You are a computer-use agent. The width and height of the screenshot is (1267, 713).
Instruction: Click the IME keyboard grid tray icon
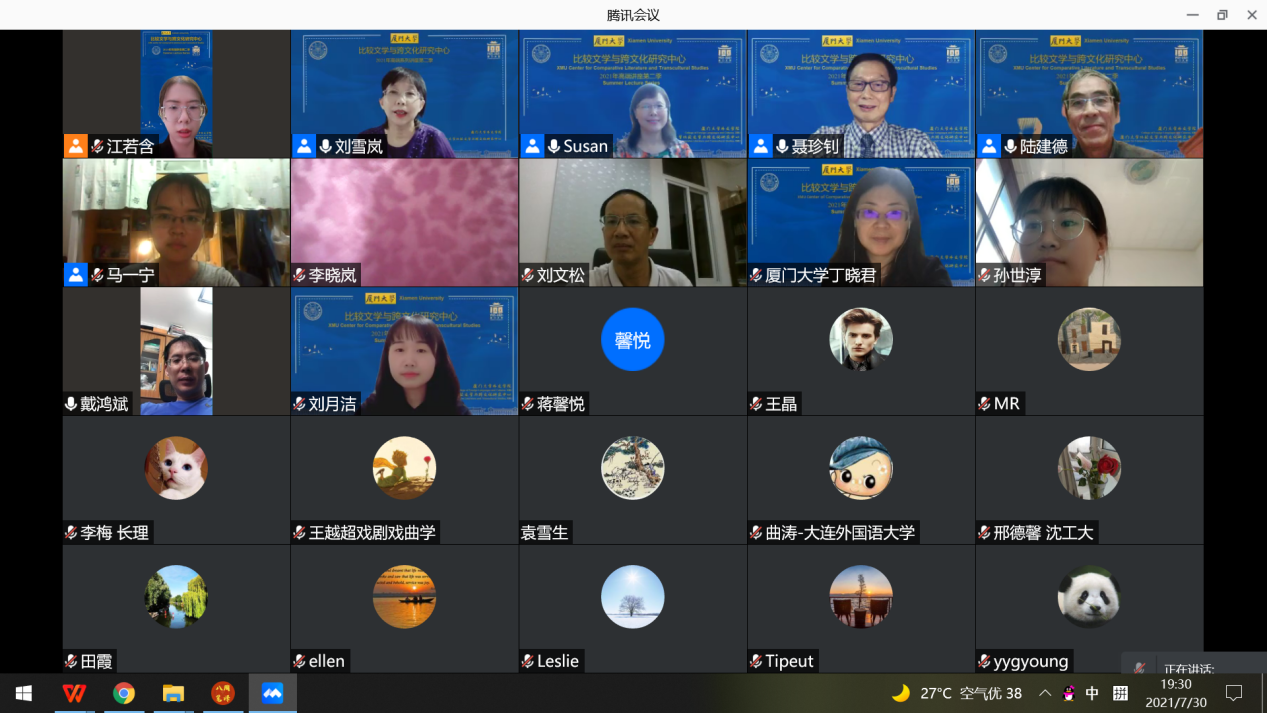coord(1120,693)
